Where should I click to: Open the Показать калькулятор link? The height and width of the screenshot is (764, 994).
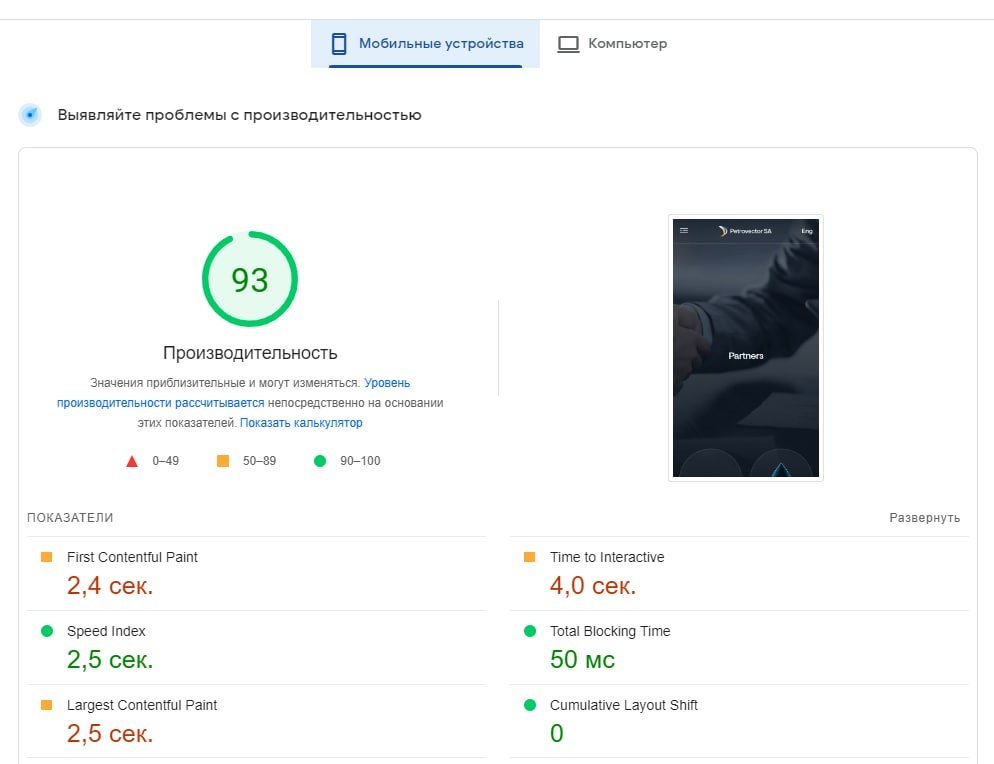point(301,423)
